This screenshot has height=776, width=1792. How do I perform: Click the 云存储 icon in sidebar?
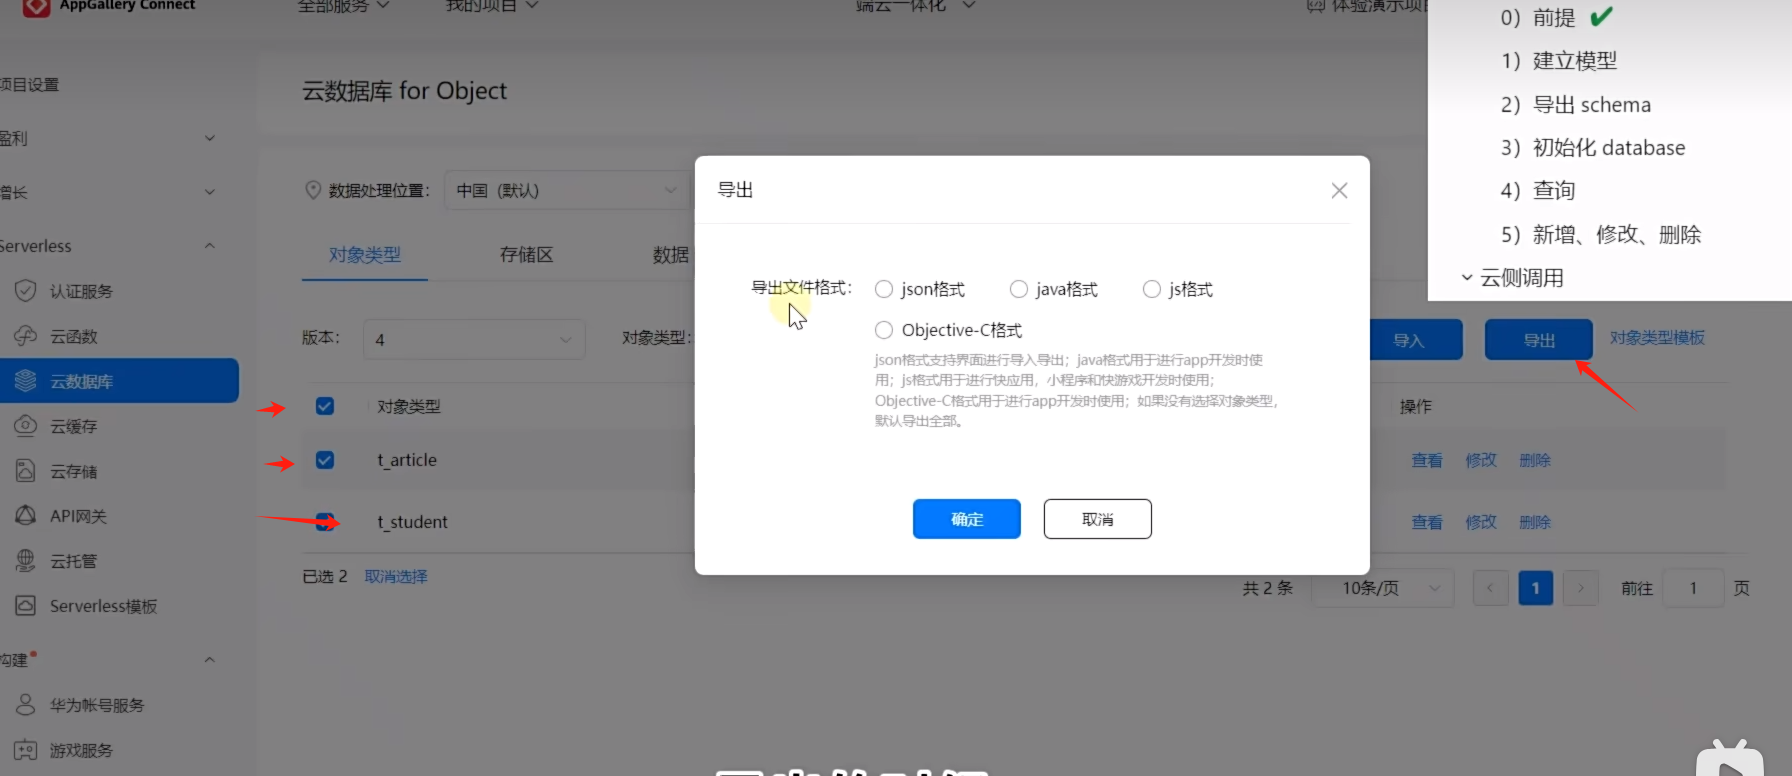pos(26,471)
